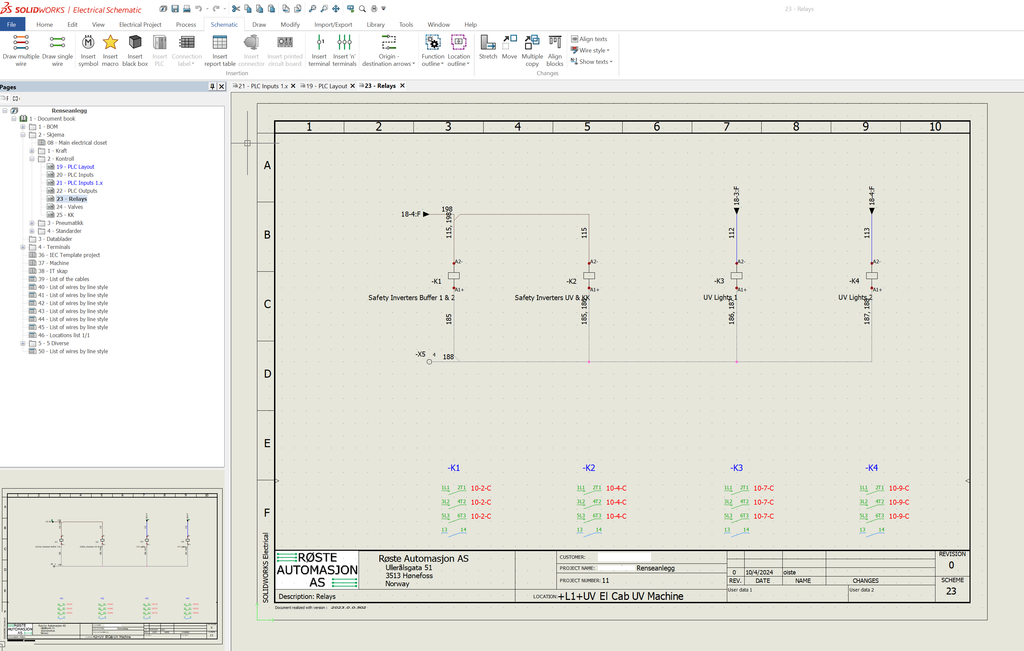
Task: Switch to the Library ribbon tab
Action: [x=376, y=24]
